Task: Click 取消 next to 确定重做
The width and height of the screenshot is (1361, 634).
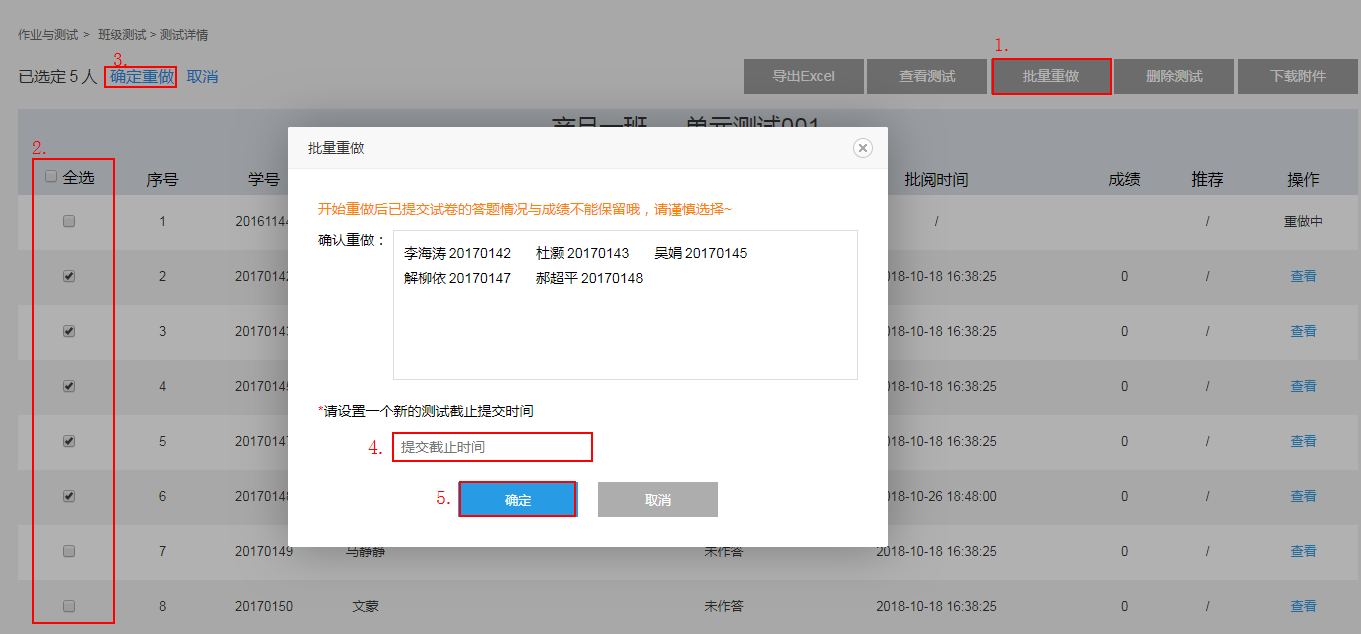Action: click(202, 77)
